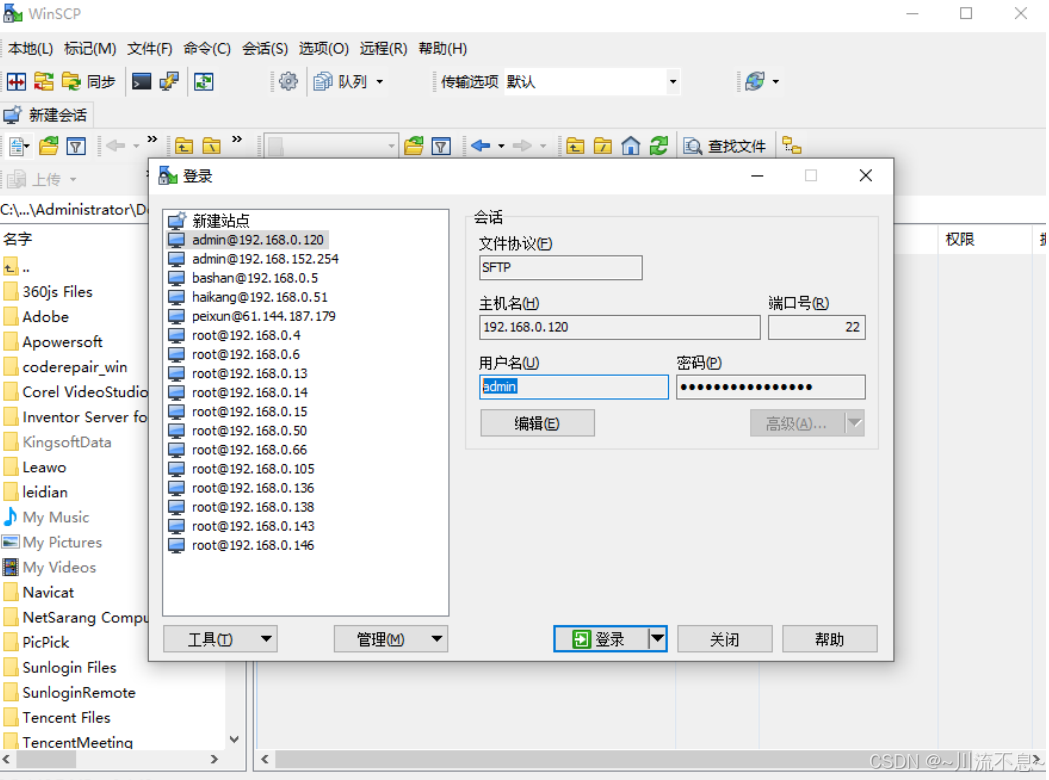The width and height of the screenshot is (1049, 780).
Task: Click the compare directories toolbar icon
Action: [x=17, y=82]
